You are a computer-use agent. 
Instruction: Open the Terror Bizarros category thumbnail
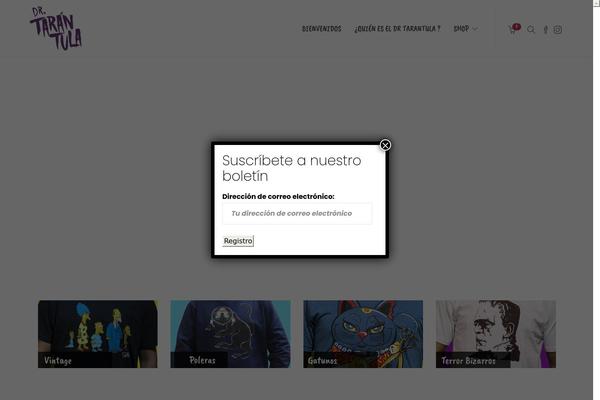click(496, 334)
